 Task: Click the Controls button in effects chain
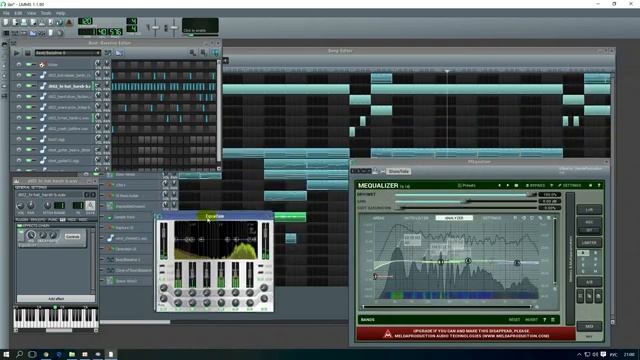pos(72,236)
